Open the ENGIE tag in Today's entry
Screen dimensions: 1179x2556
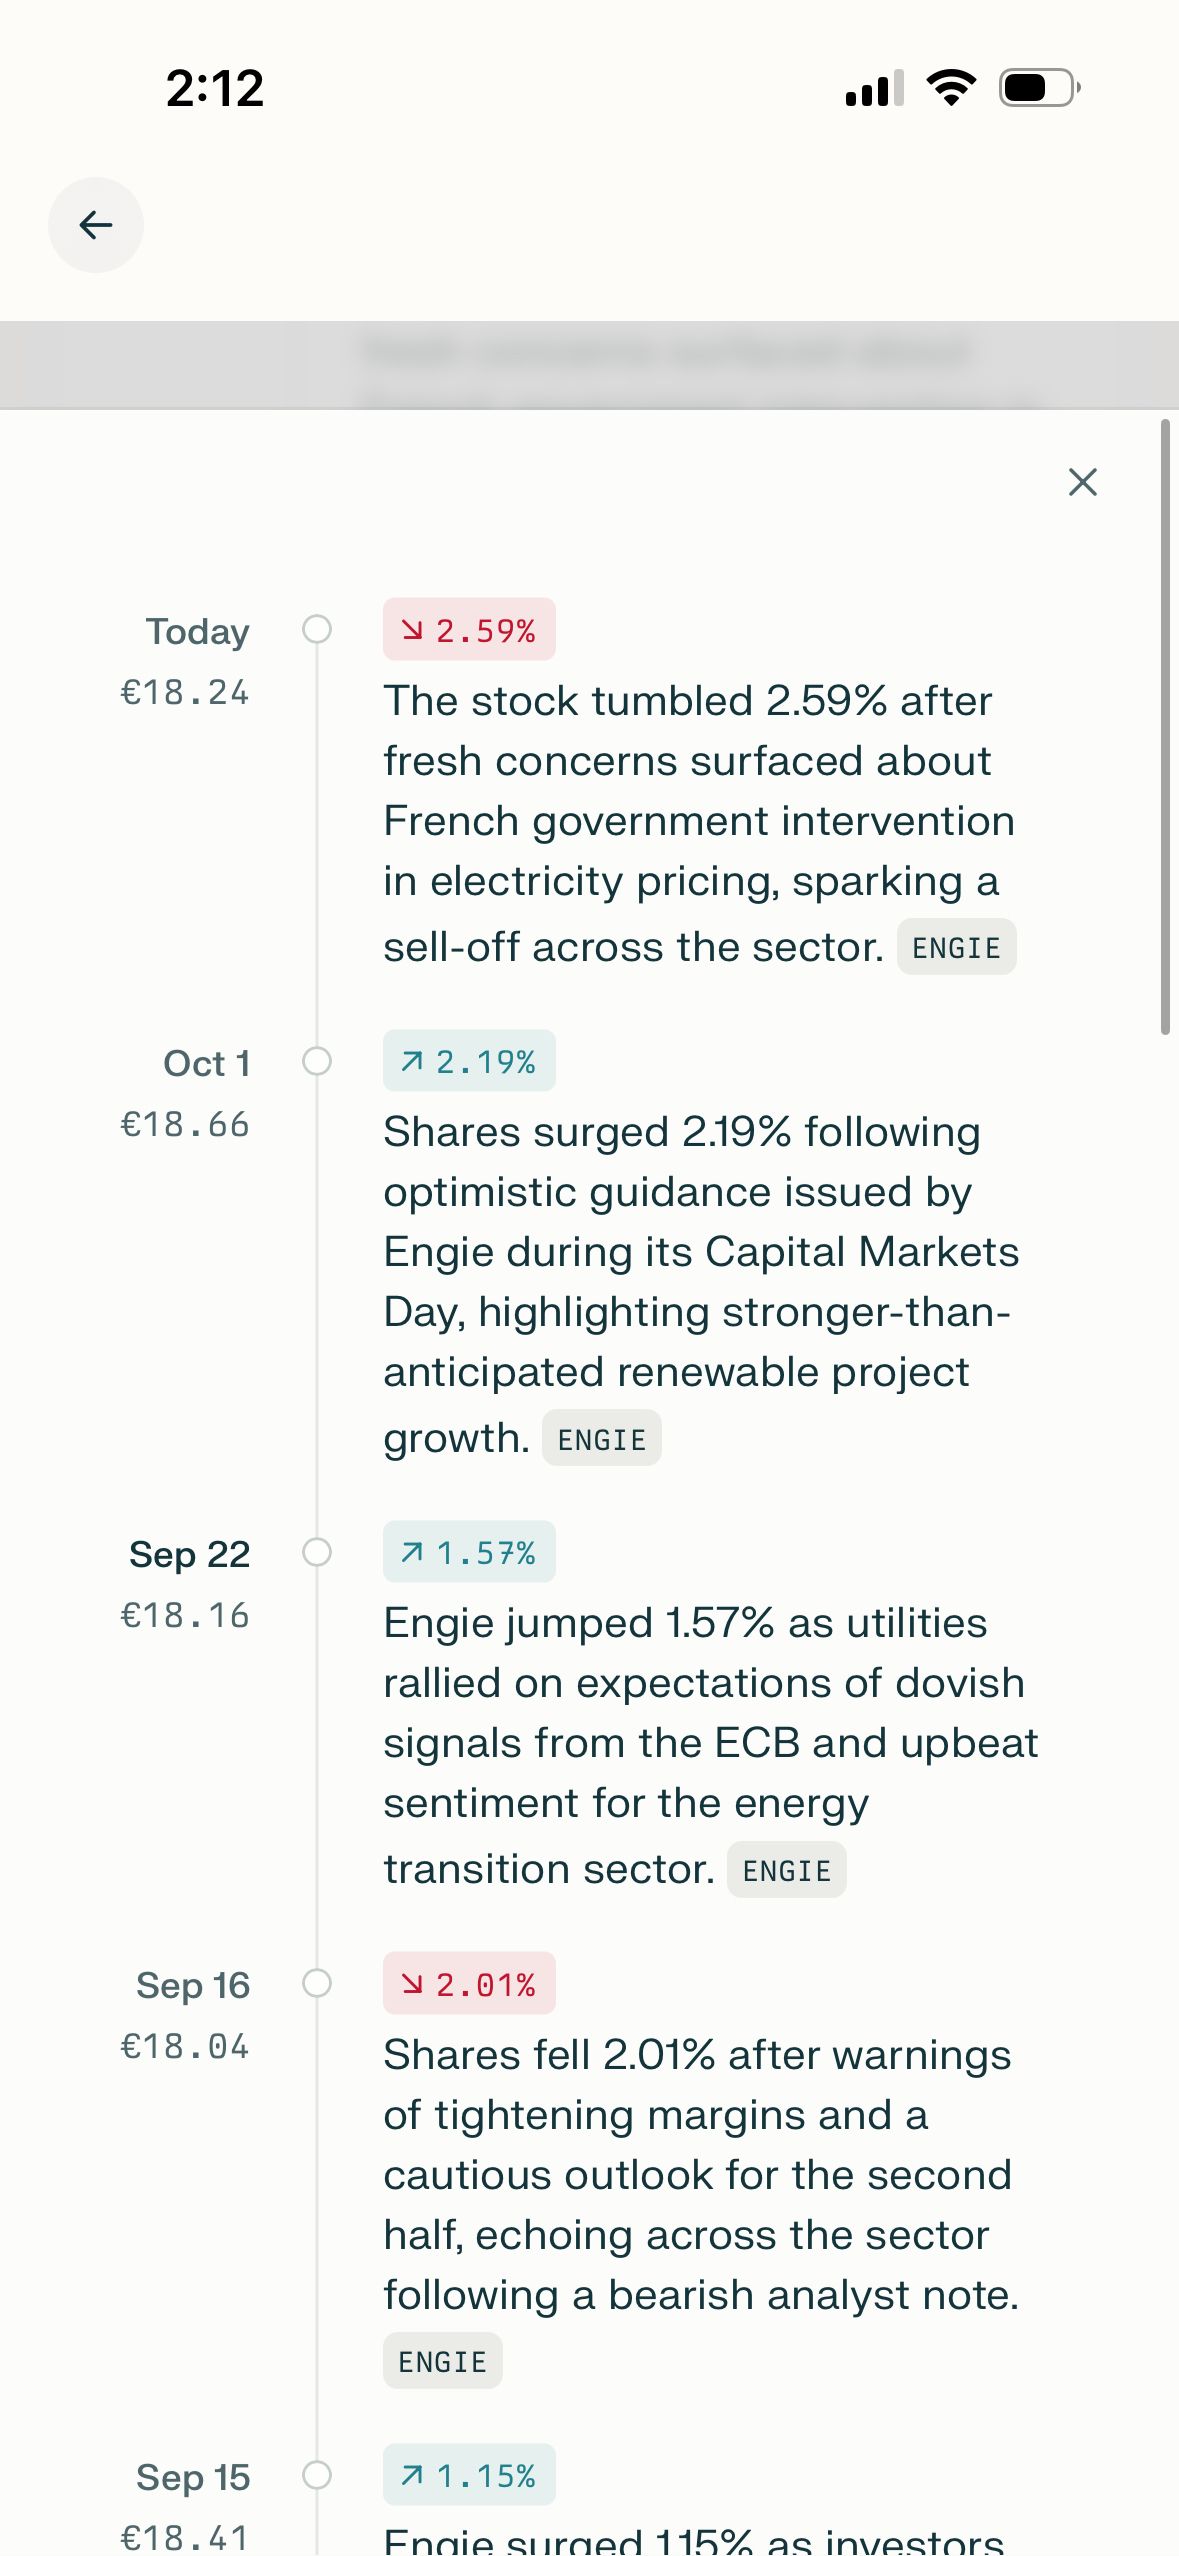(956, 947)
